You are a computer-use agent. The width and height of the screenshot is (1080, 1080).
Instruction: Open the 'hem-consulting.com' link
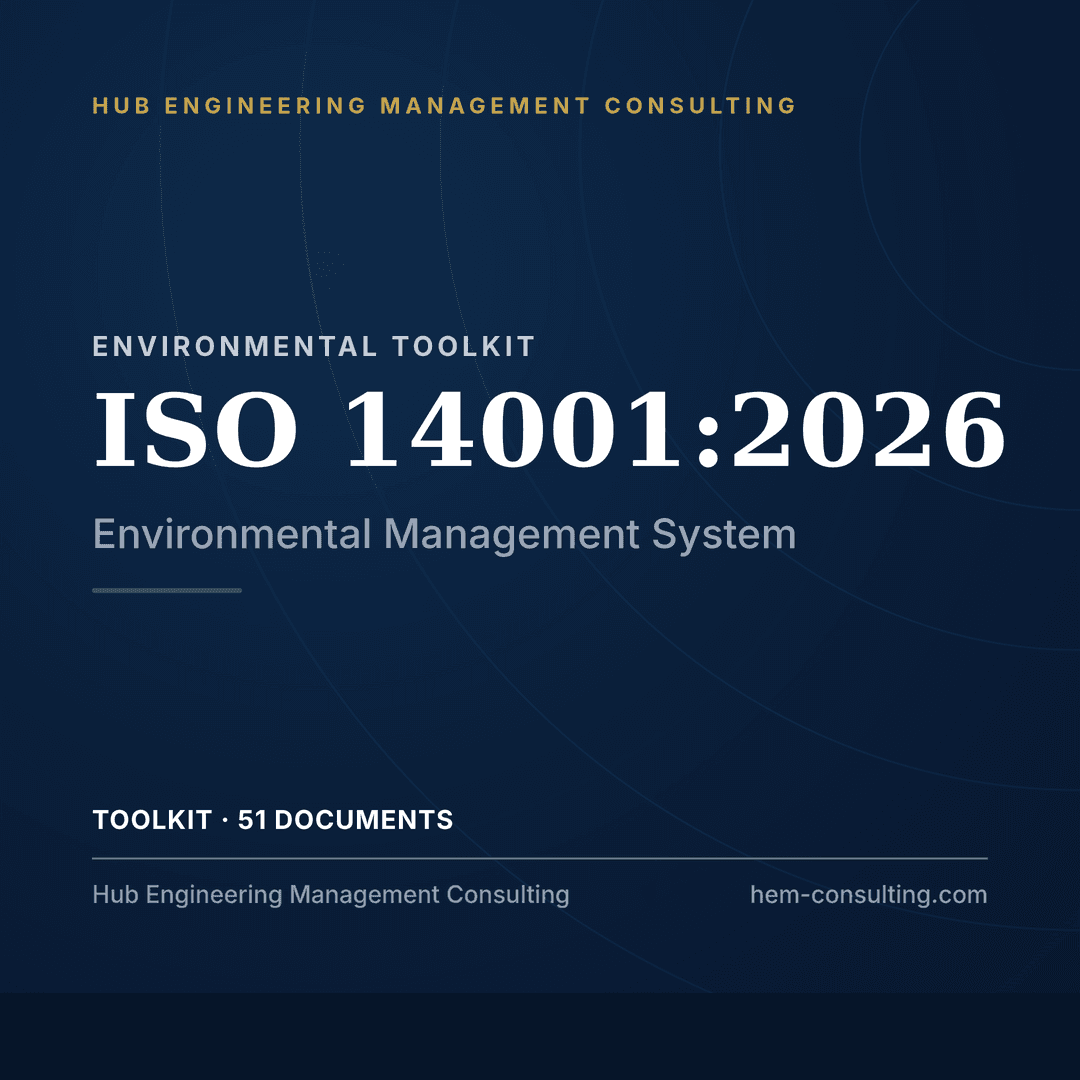pyautogui.click(x=869, y=895)
